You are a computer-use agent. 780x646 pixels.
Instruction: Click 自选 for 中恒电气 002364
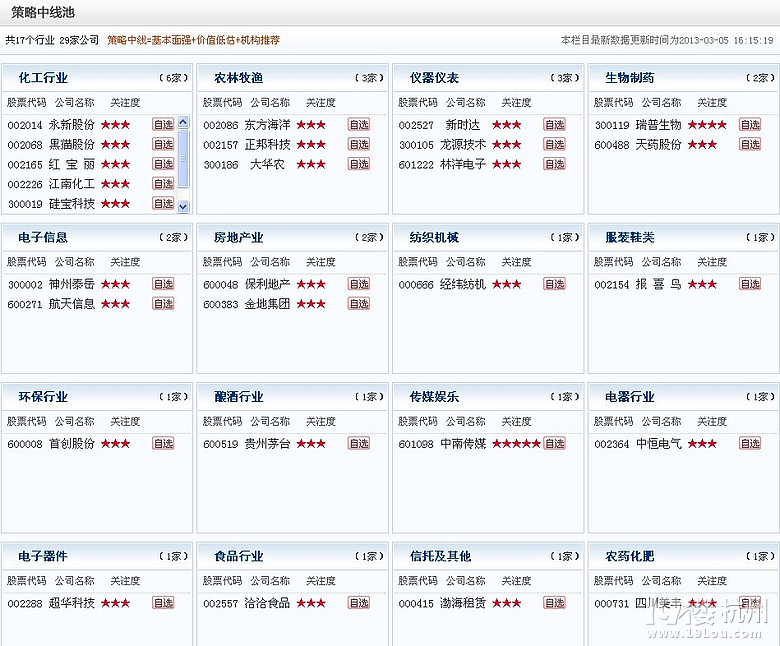(x=750, y=443)
